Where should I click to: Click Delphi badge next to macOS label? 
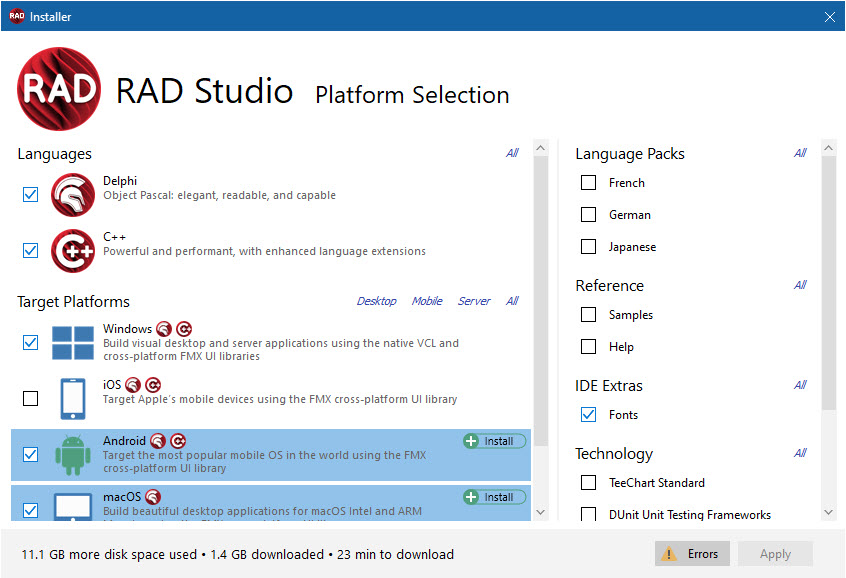[x=153, y=497]
